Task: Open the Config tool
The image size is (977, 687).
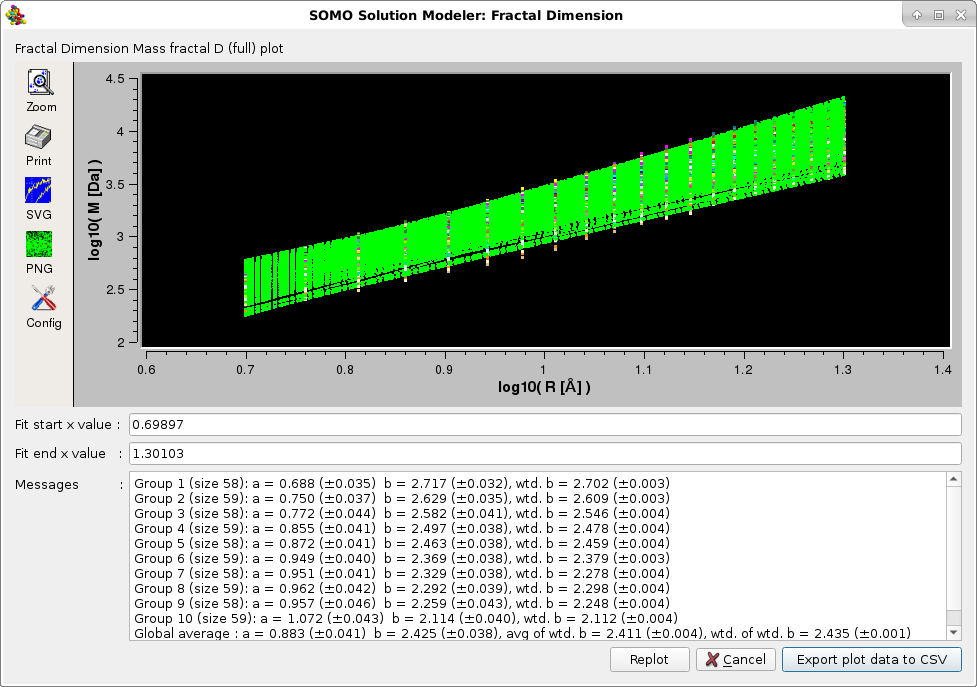Action: tap(42, 298)
